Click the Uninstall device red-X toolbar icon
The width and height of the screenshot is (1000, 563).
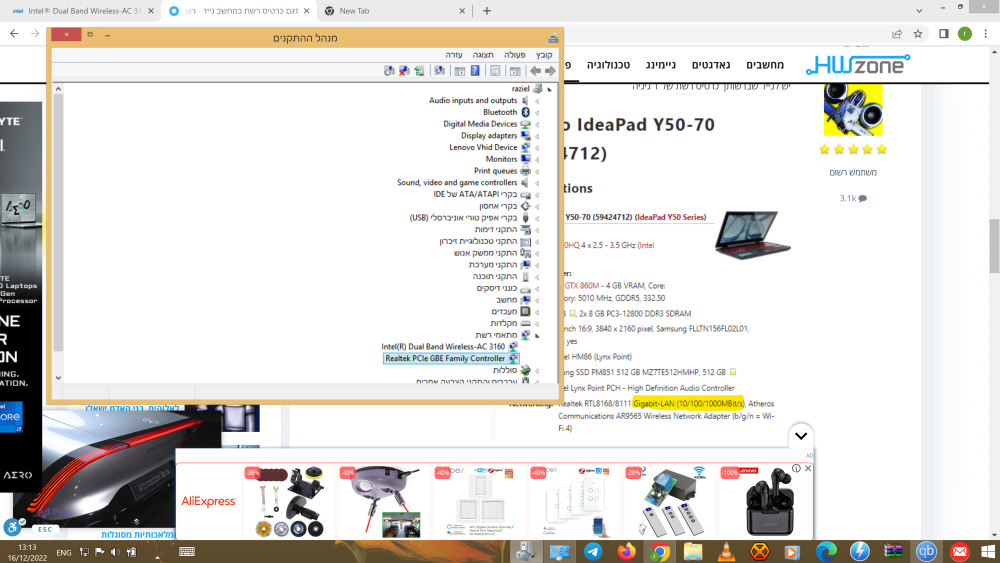pyautogui.click(x=404, y=71)
